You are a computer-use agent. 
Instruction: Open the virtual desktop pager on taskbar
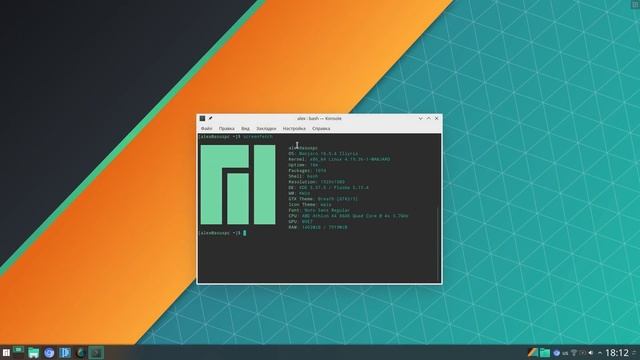18,352
